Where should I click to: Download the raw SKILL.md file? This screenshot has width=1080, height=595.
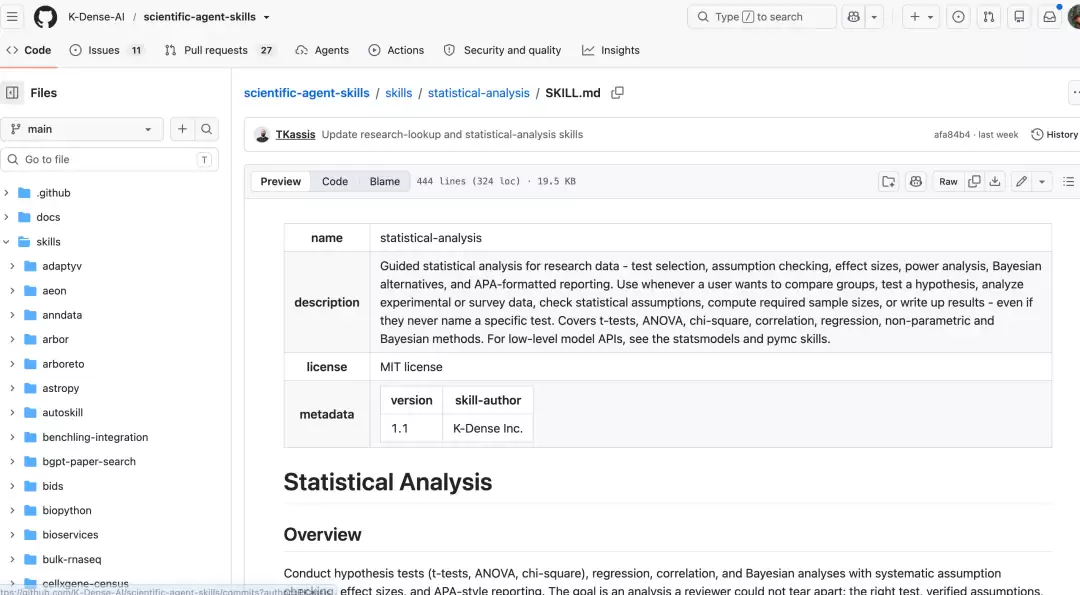995,181
